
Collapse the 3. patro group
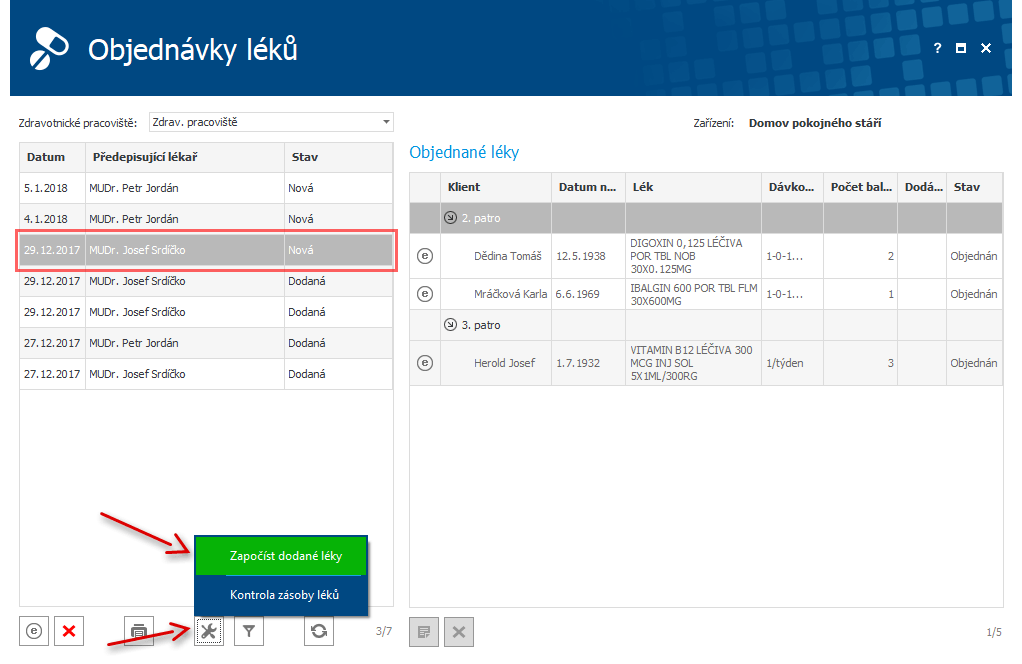click(x=450, y=325)
